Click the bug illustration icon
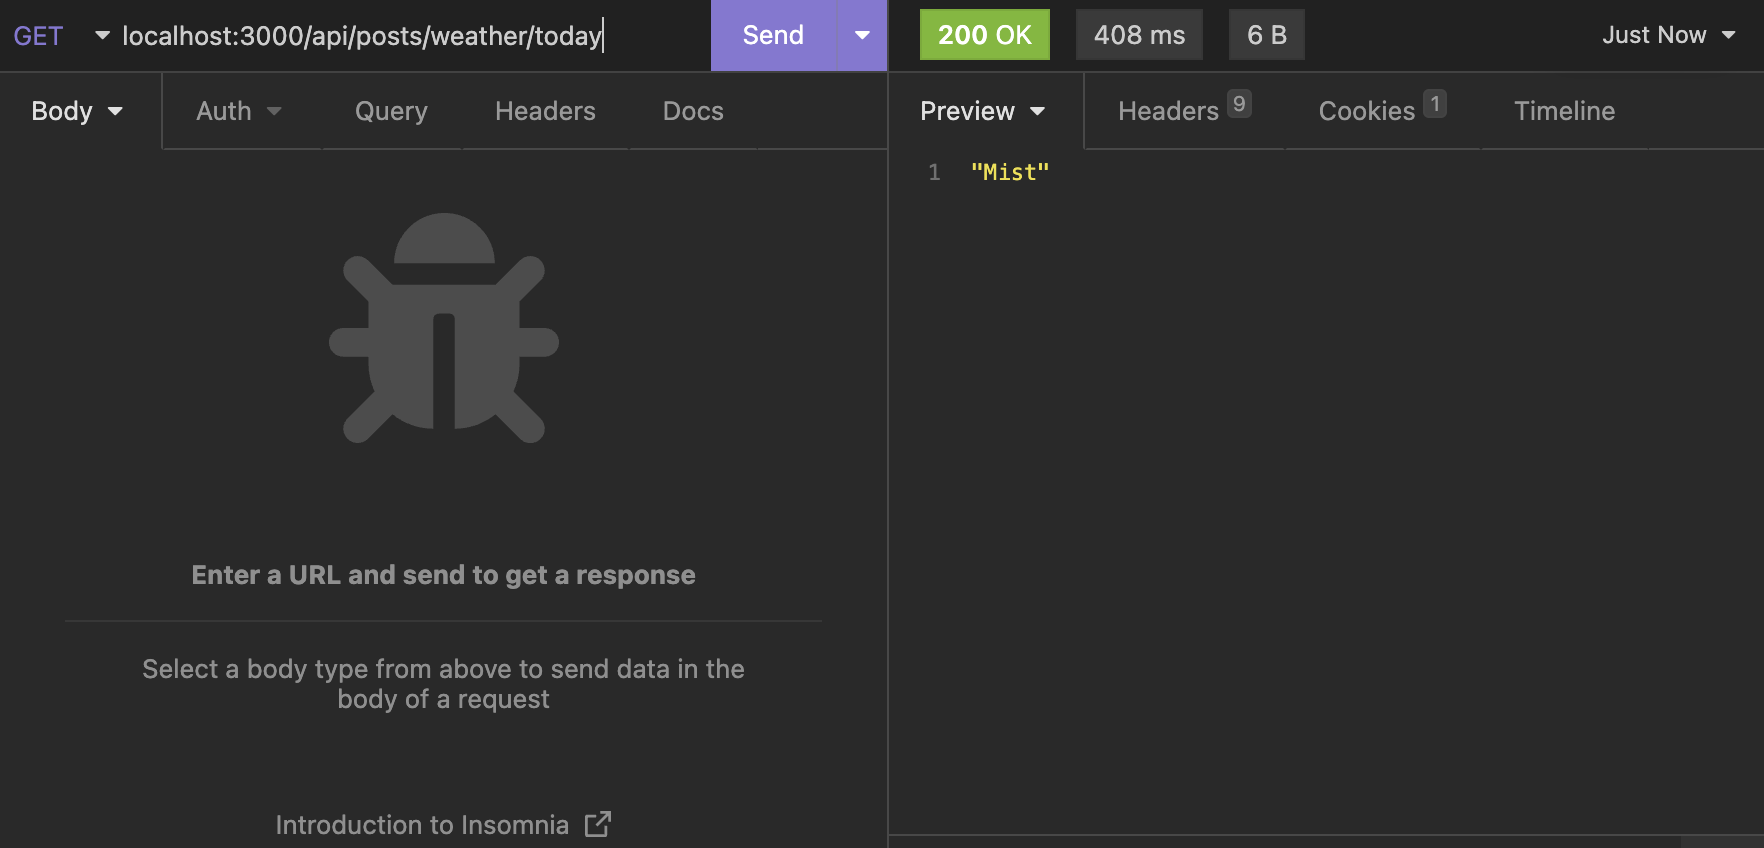The height and width of the screenshot is (848, 1764). point(444,328)
